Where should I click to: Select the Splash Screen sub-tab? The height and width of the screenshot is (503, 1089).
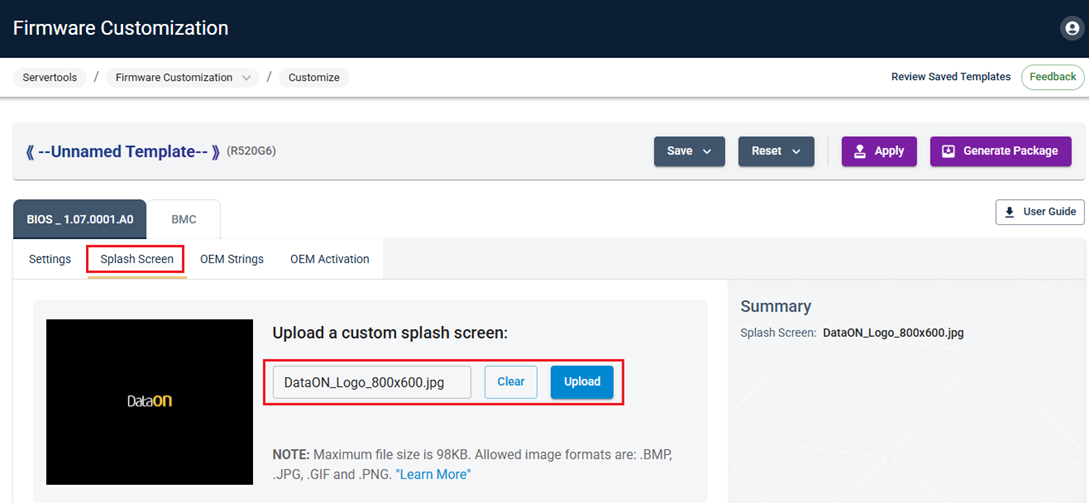[137, 259]
